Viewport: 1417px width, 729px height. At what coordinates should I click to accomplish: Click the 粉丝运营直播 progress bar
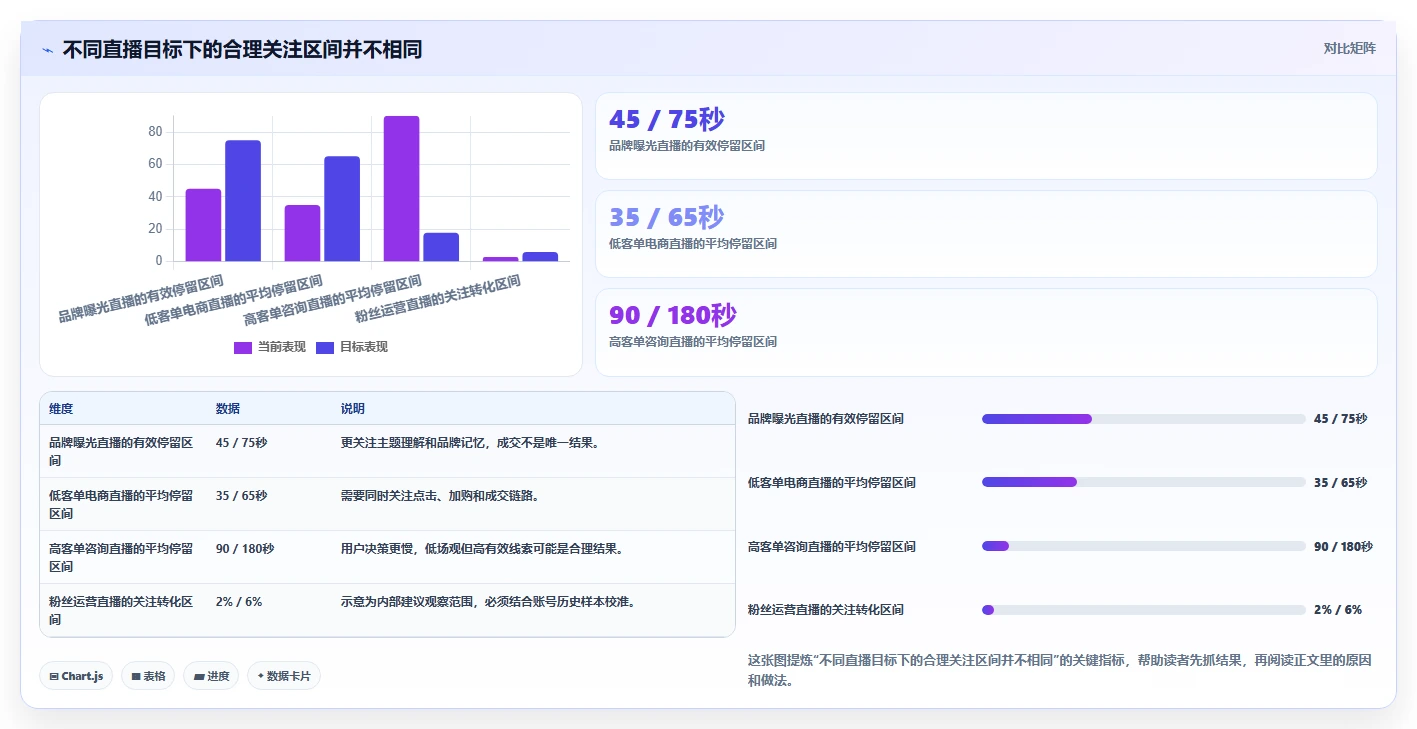1144,610
